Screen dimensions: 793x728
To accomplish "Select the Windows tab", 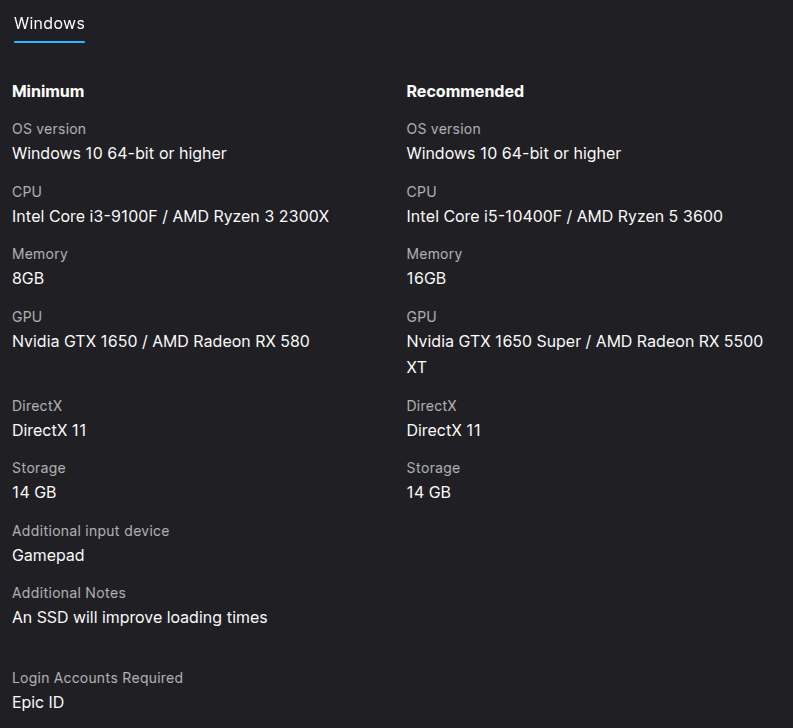I will pyautogui.click(x=49, y=24).
